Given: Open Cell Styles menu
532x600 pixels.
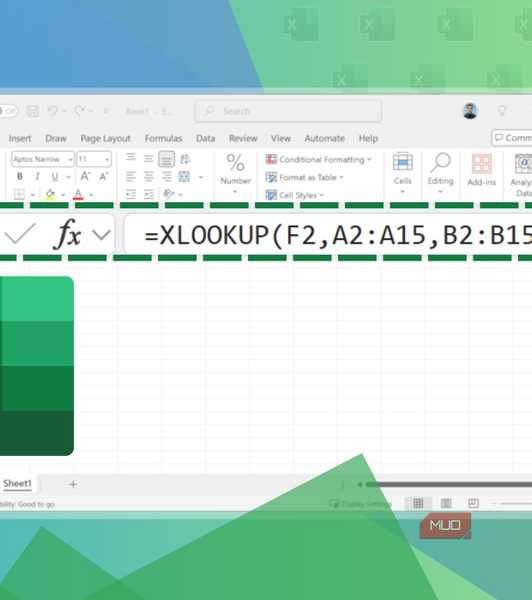Looking at the screenshot, I should point(294,195).
